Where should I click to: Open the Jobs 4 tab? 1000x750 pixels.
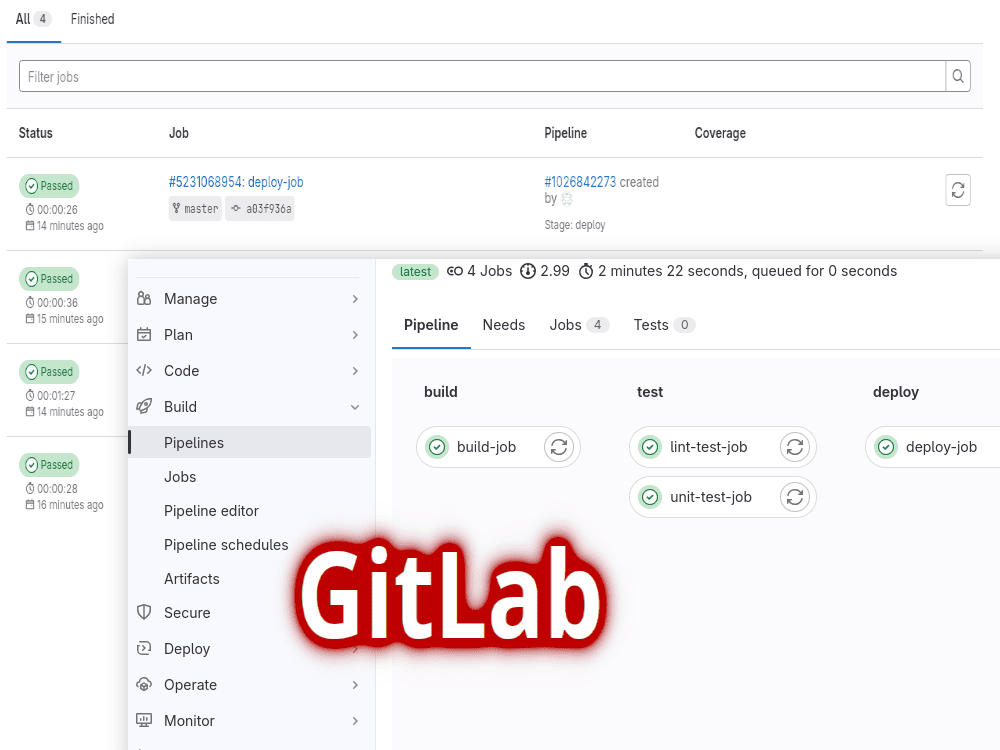(x=579, y=325)
